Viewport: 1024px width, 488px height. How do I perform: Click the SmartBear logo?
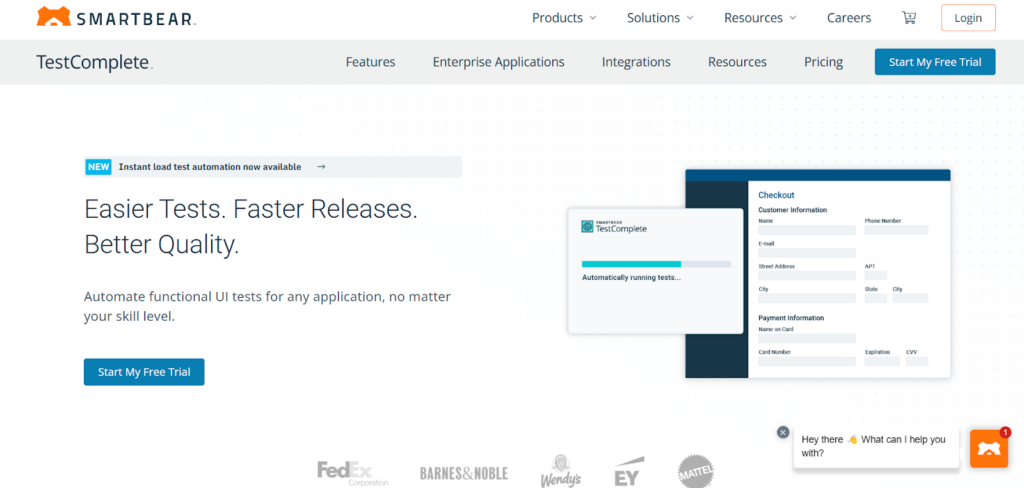[x=116, y=18]
